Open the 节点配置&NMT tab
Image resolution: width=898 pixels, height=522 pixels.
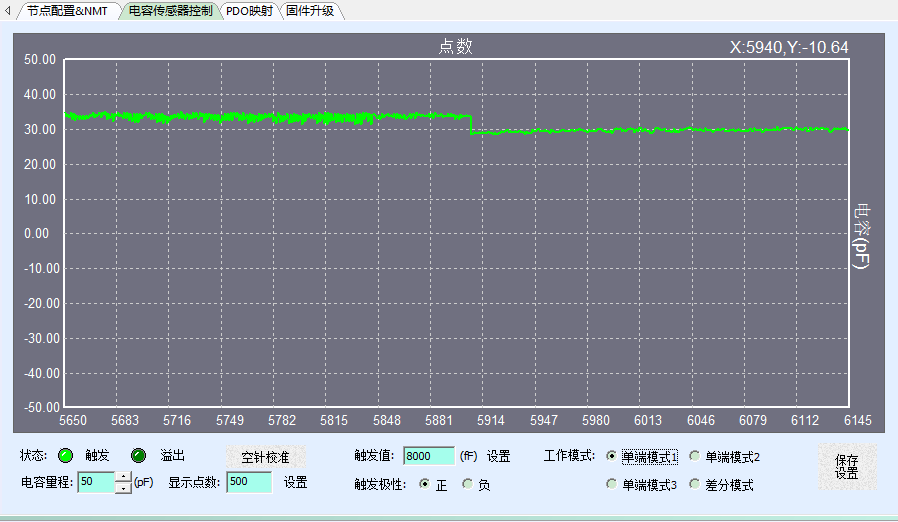click(x=66, y=12)
